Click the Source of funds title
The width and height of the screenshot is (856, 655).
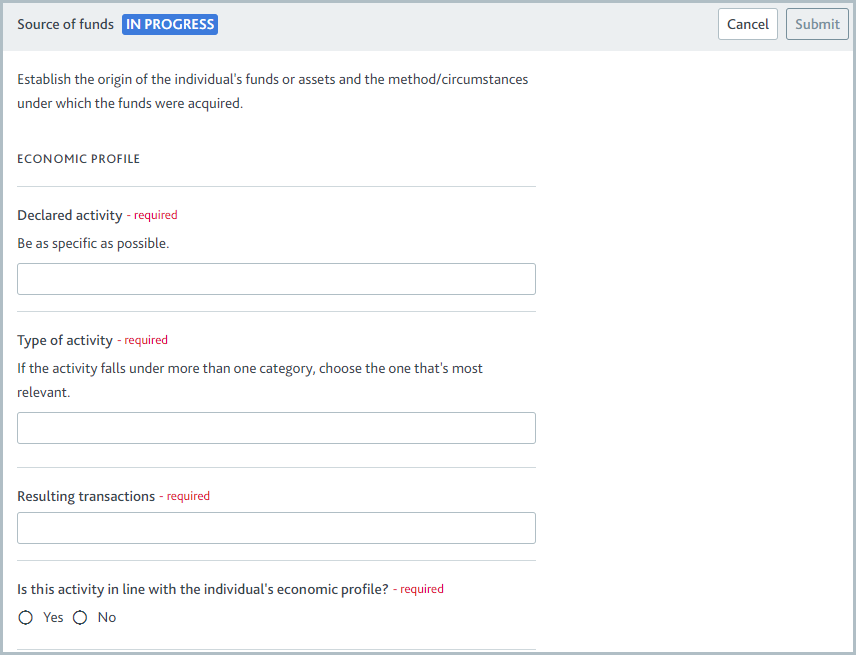(x=65, y=23)
